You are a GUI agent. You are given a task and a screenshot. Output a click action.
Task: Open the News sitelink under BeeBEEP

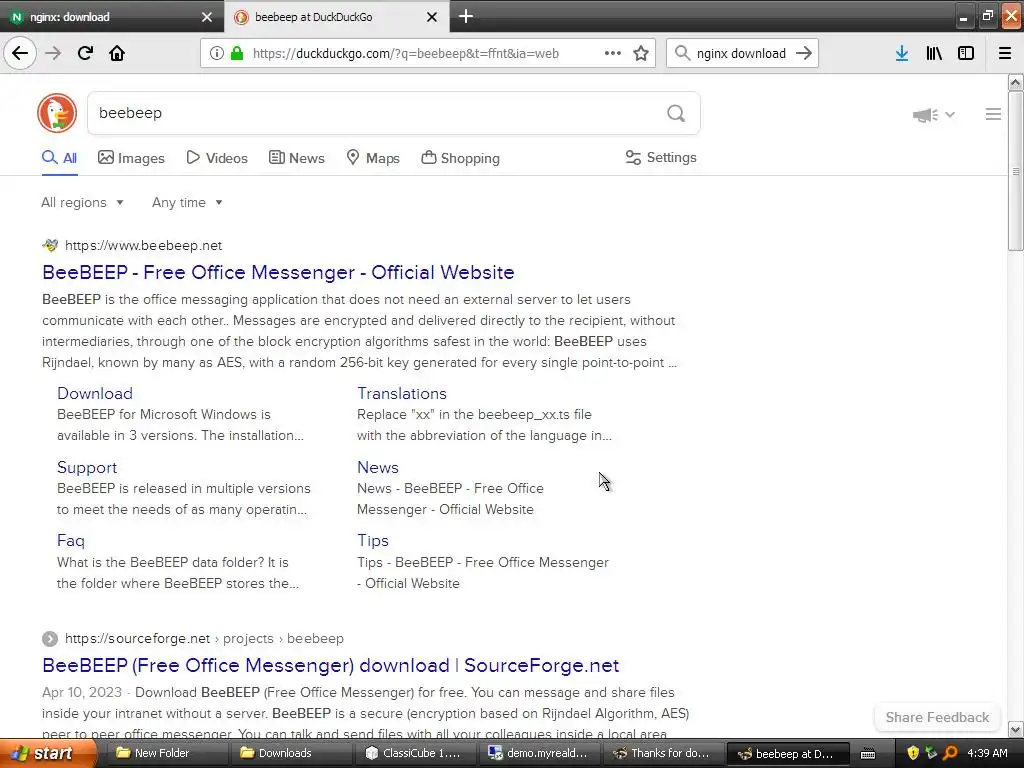(x=377, y=468)
